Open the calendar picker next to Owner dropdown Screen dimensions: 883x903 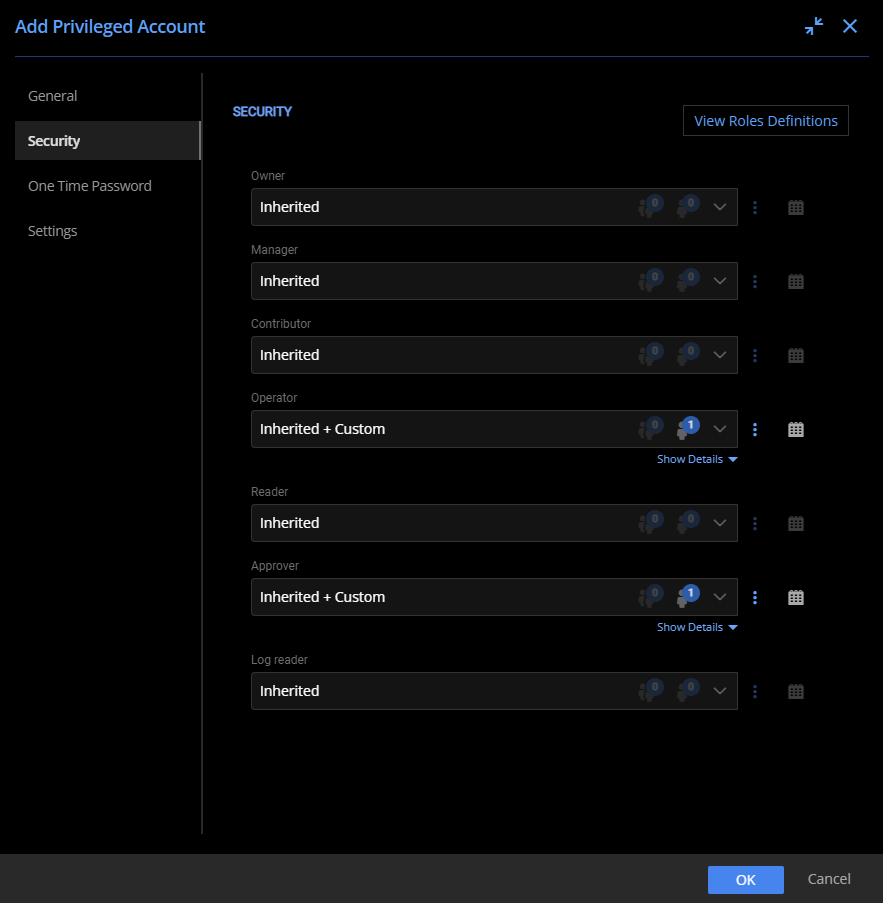(x=795, y=207)
